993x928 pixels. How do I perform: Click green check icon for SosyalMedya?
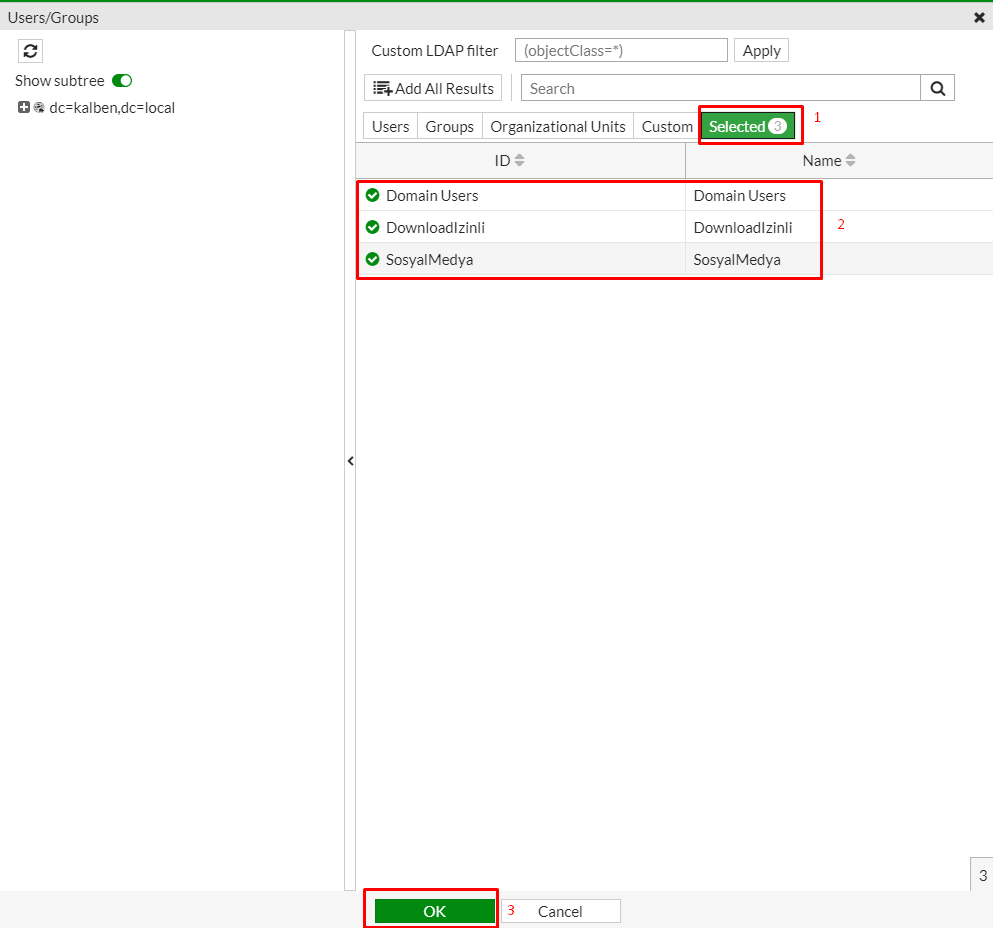click(x=372, y=259)
